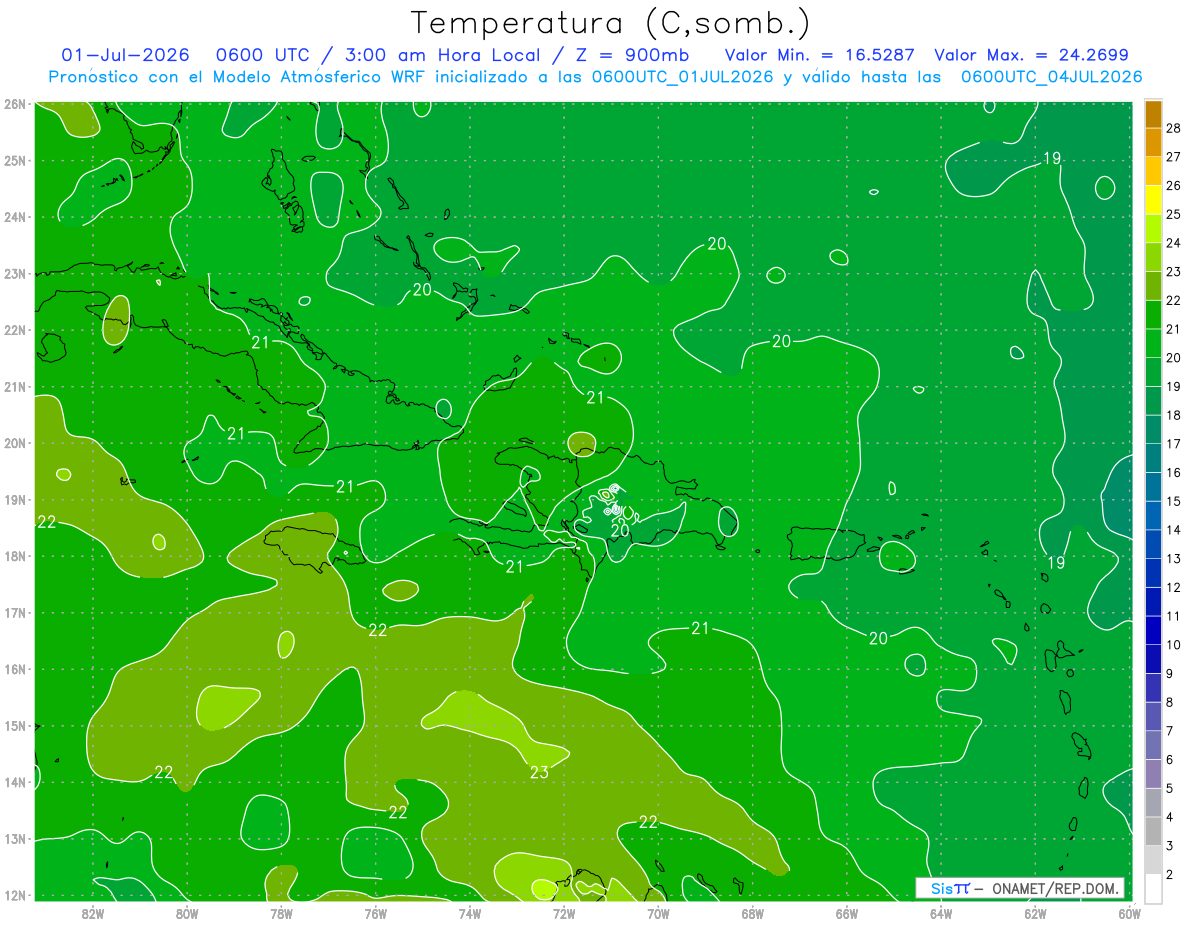Screen dimensions: 1200x927
Task: Click the "25N" latitude axis label
Action: point(15,160)
